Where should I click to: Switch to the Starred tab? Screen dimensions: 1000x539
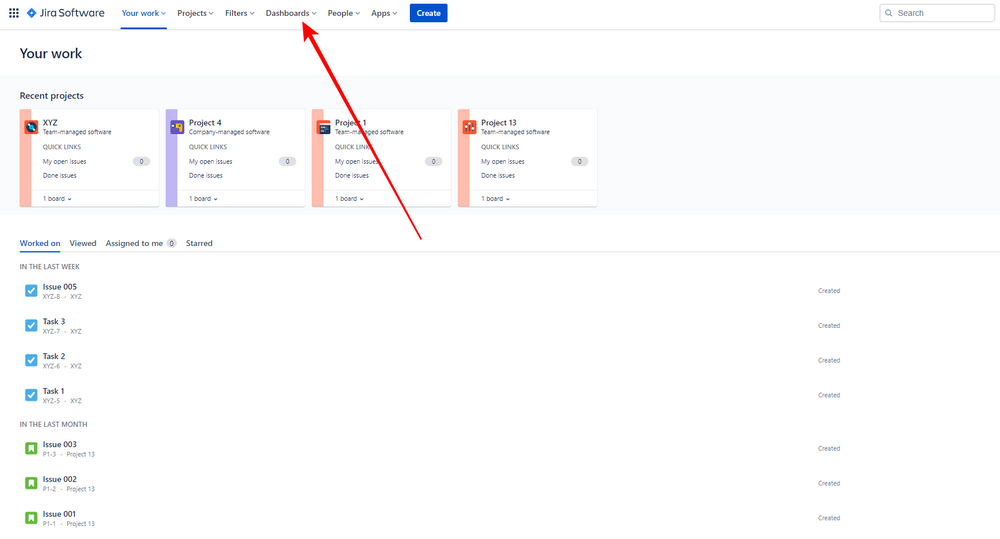pyautogui.click(x=199, y=243)
